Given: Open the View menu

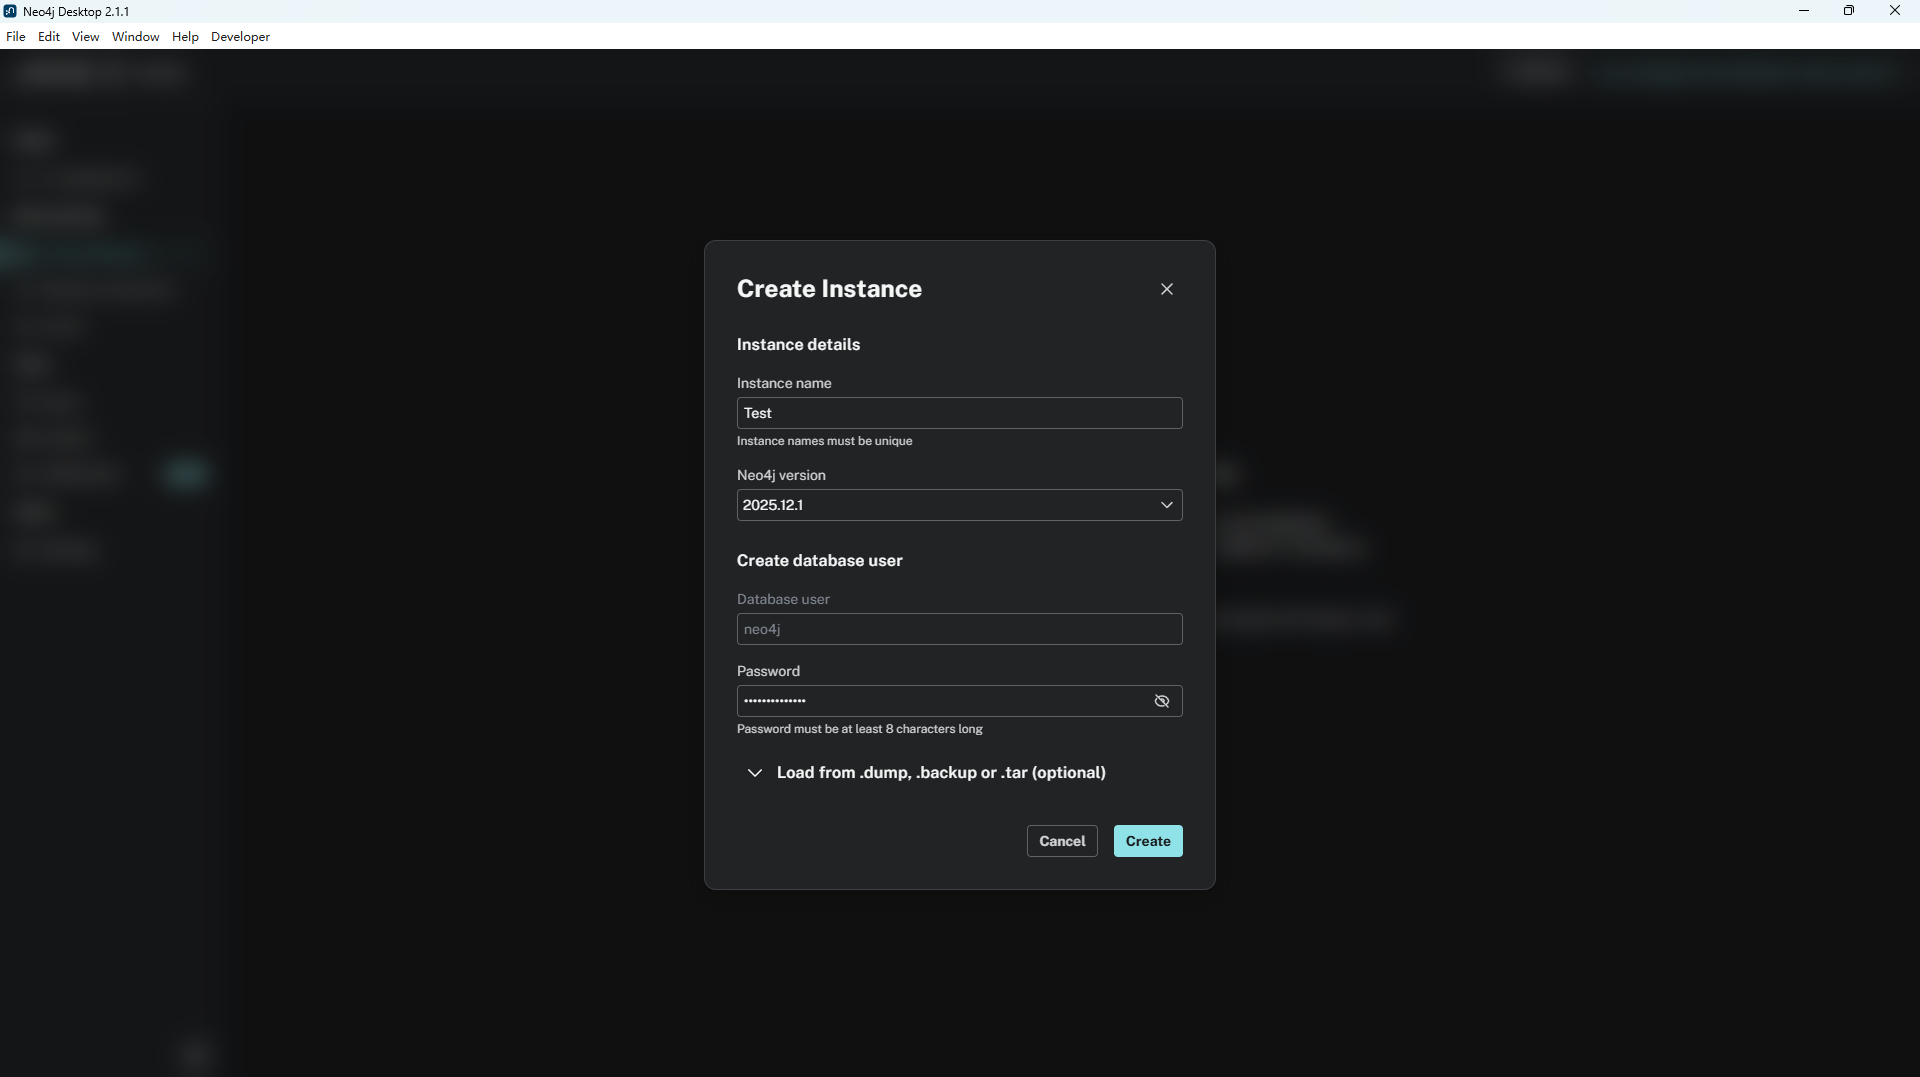Looking at the screenshot, I should click(85, 37).
